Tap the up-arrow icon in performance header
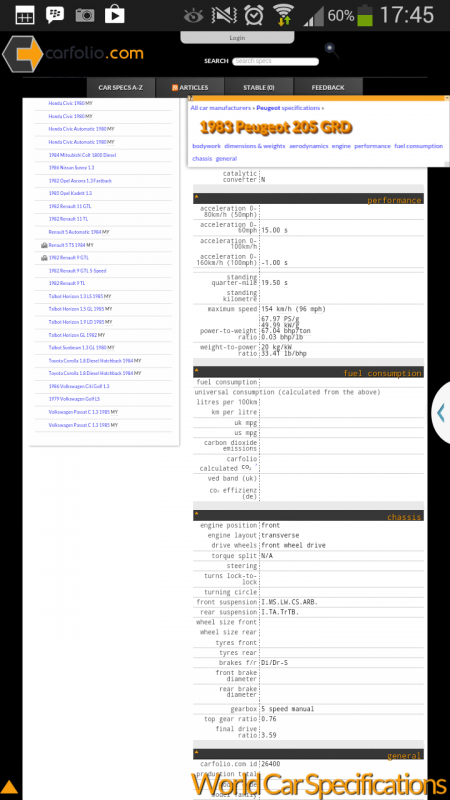450x800 pixels. [x=196, y=196]
